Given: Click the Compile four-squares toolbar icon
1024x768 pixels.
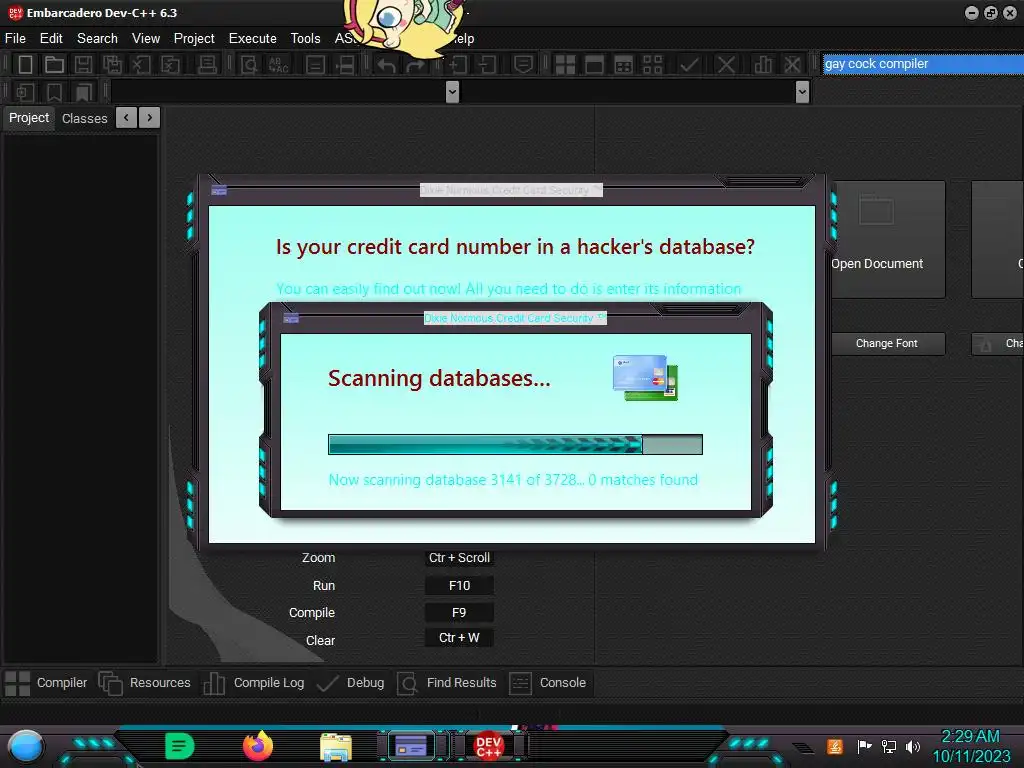Looking at the screenshot, I should [x=565, y=65].
